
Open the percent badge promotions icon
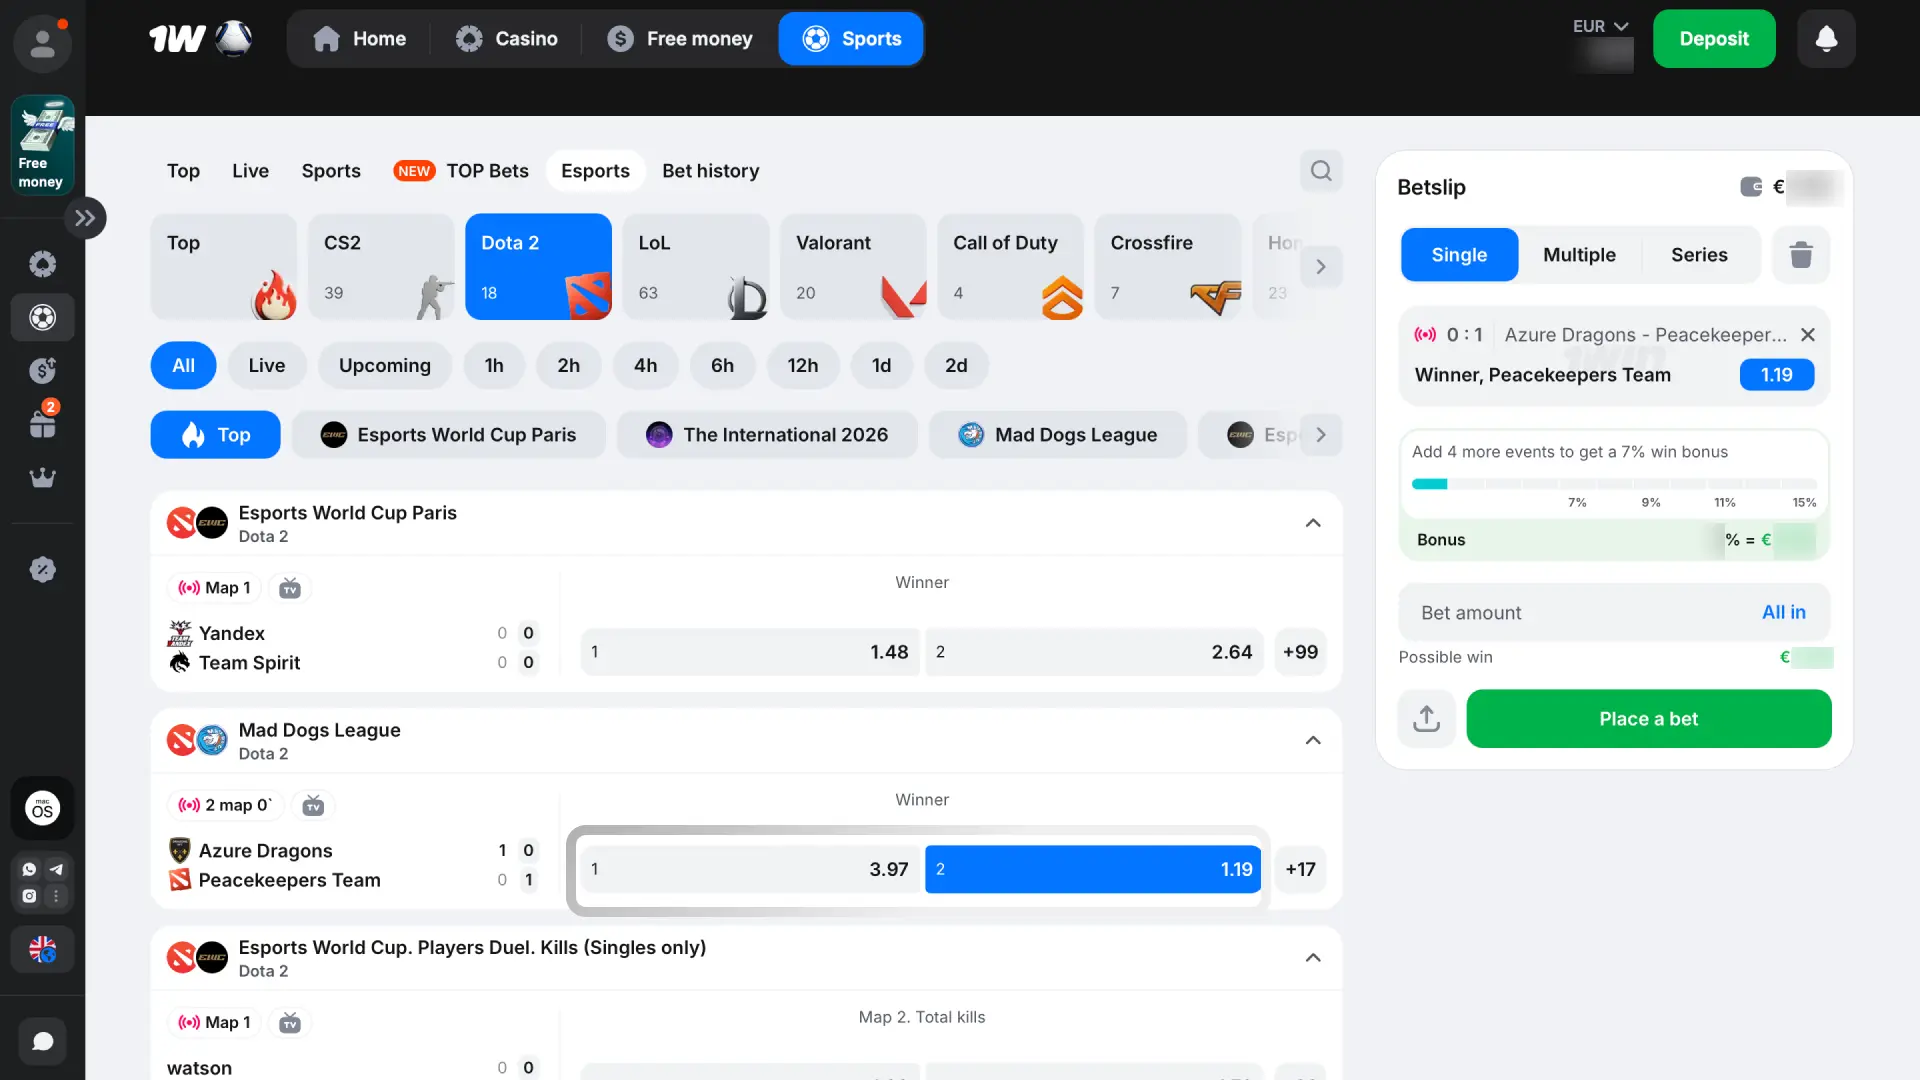coord(42,570)
